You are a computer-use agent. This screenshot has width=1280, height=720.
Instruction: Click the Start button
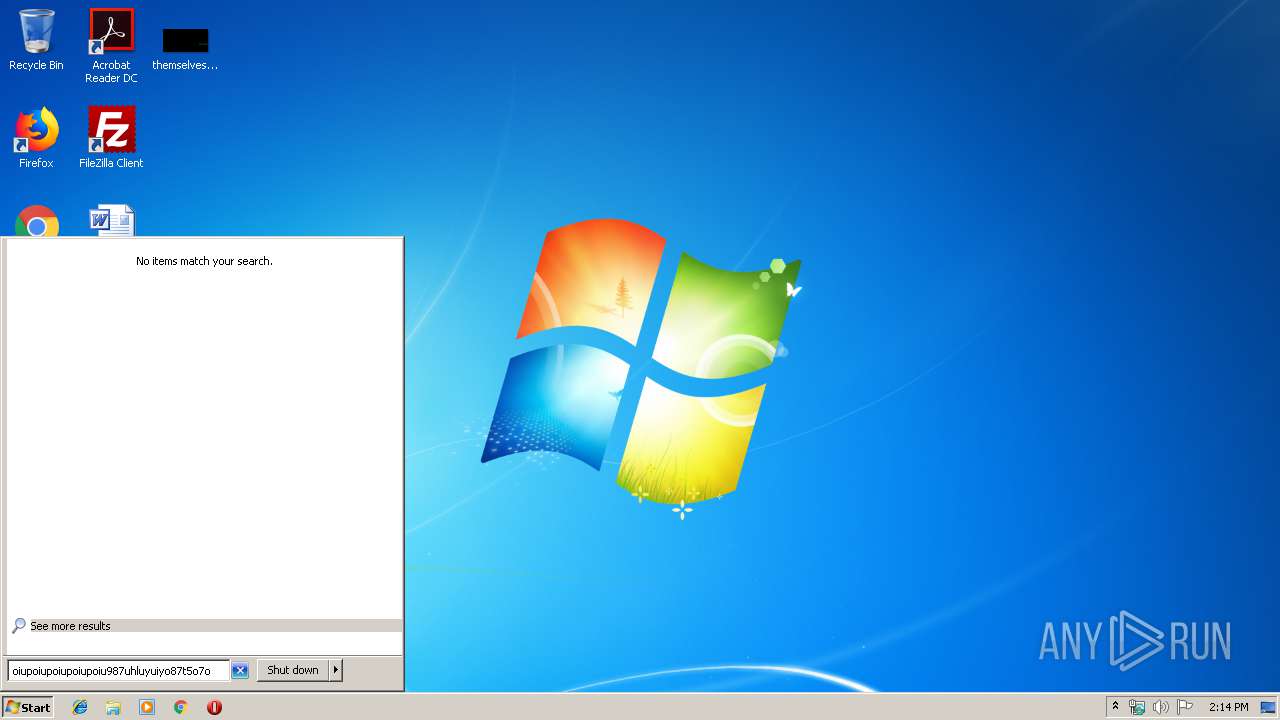[28, 707]
